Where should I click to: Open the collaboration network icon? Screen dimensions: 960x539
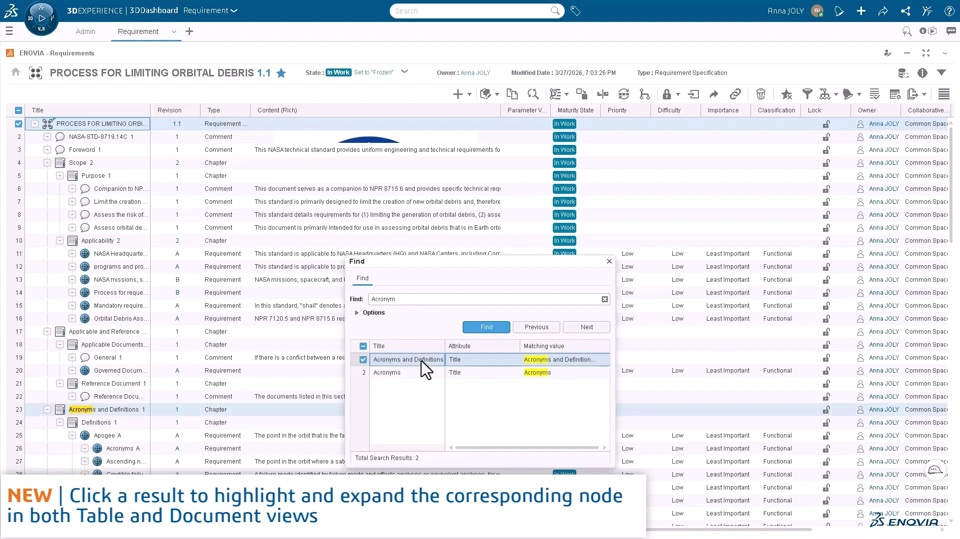(905, 11)
